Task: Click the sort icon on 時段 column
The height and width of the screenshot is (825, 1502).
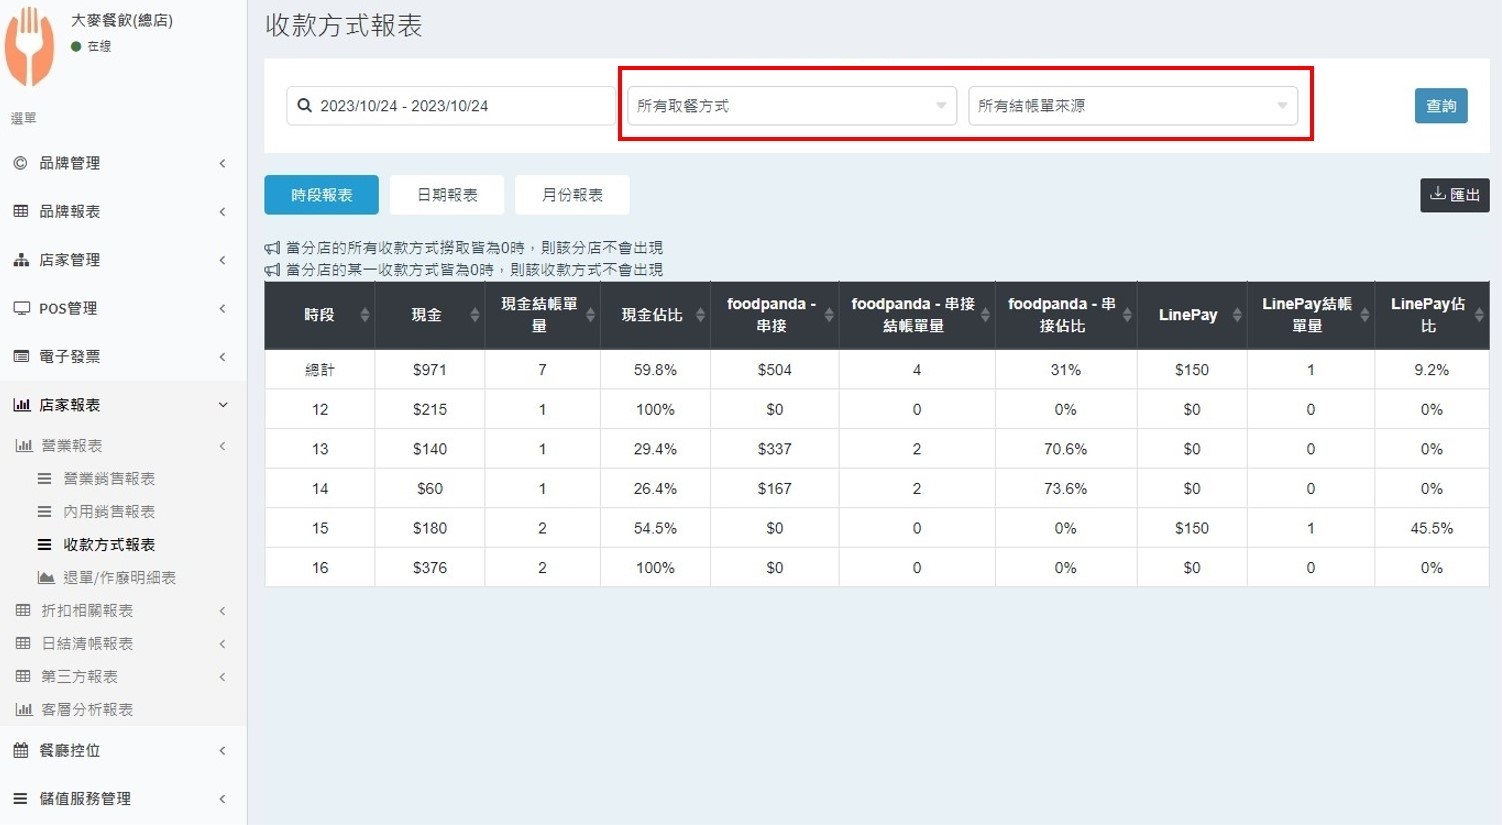Action: (x=364, y=315)
